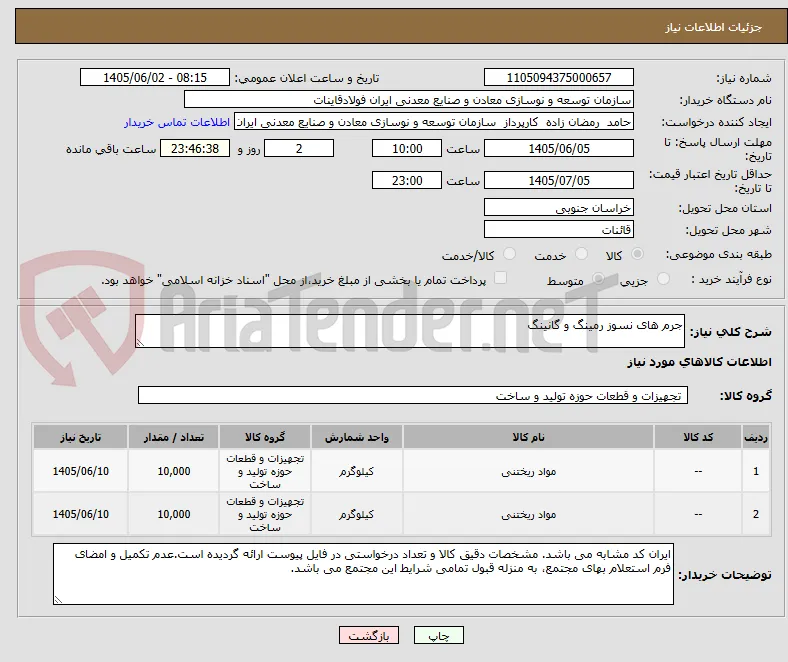
Task: Click the نام کالا column header
Action: tap(528, 437)
